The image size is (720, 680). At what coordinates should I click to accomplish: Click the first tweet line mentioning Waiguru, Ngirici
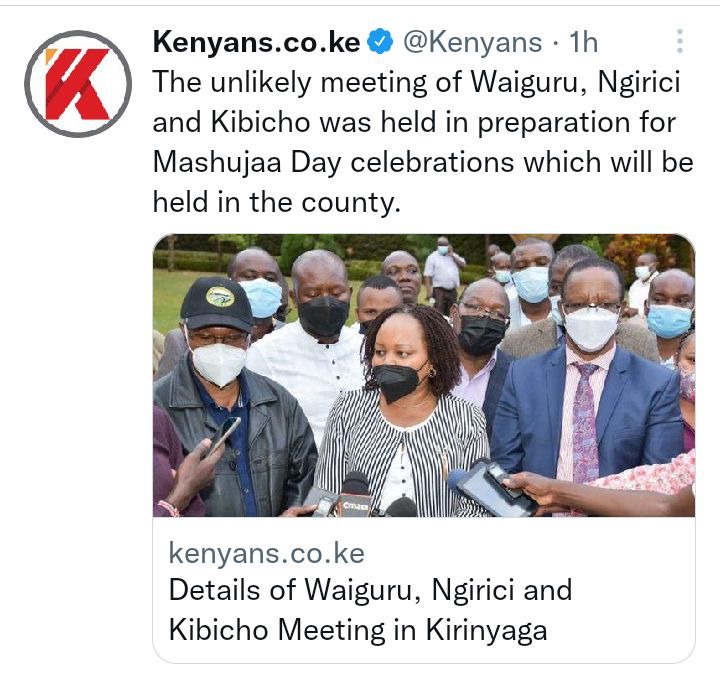point(416,83)
